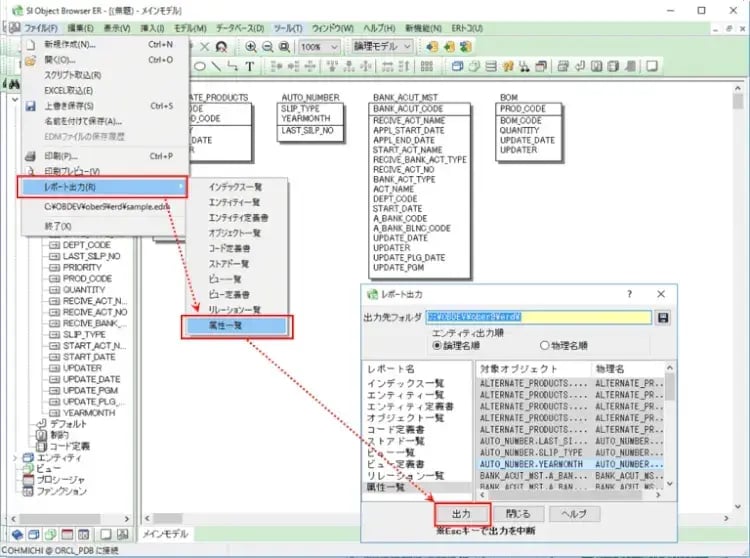This screenshot has width=750, height=558.
Task: Select the 論理名順 radio button
Action: 437,345
